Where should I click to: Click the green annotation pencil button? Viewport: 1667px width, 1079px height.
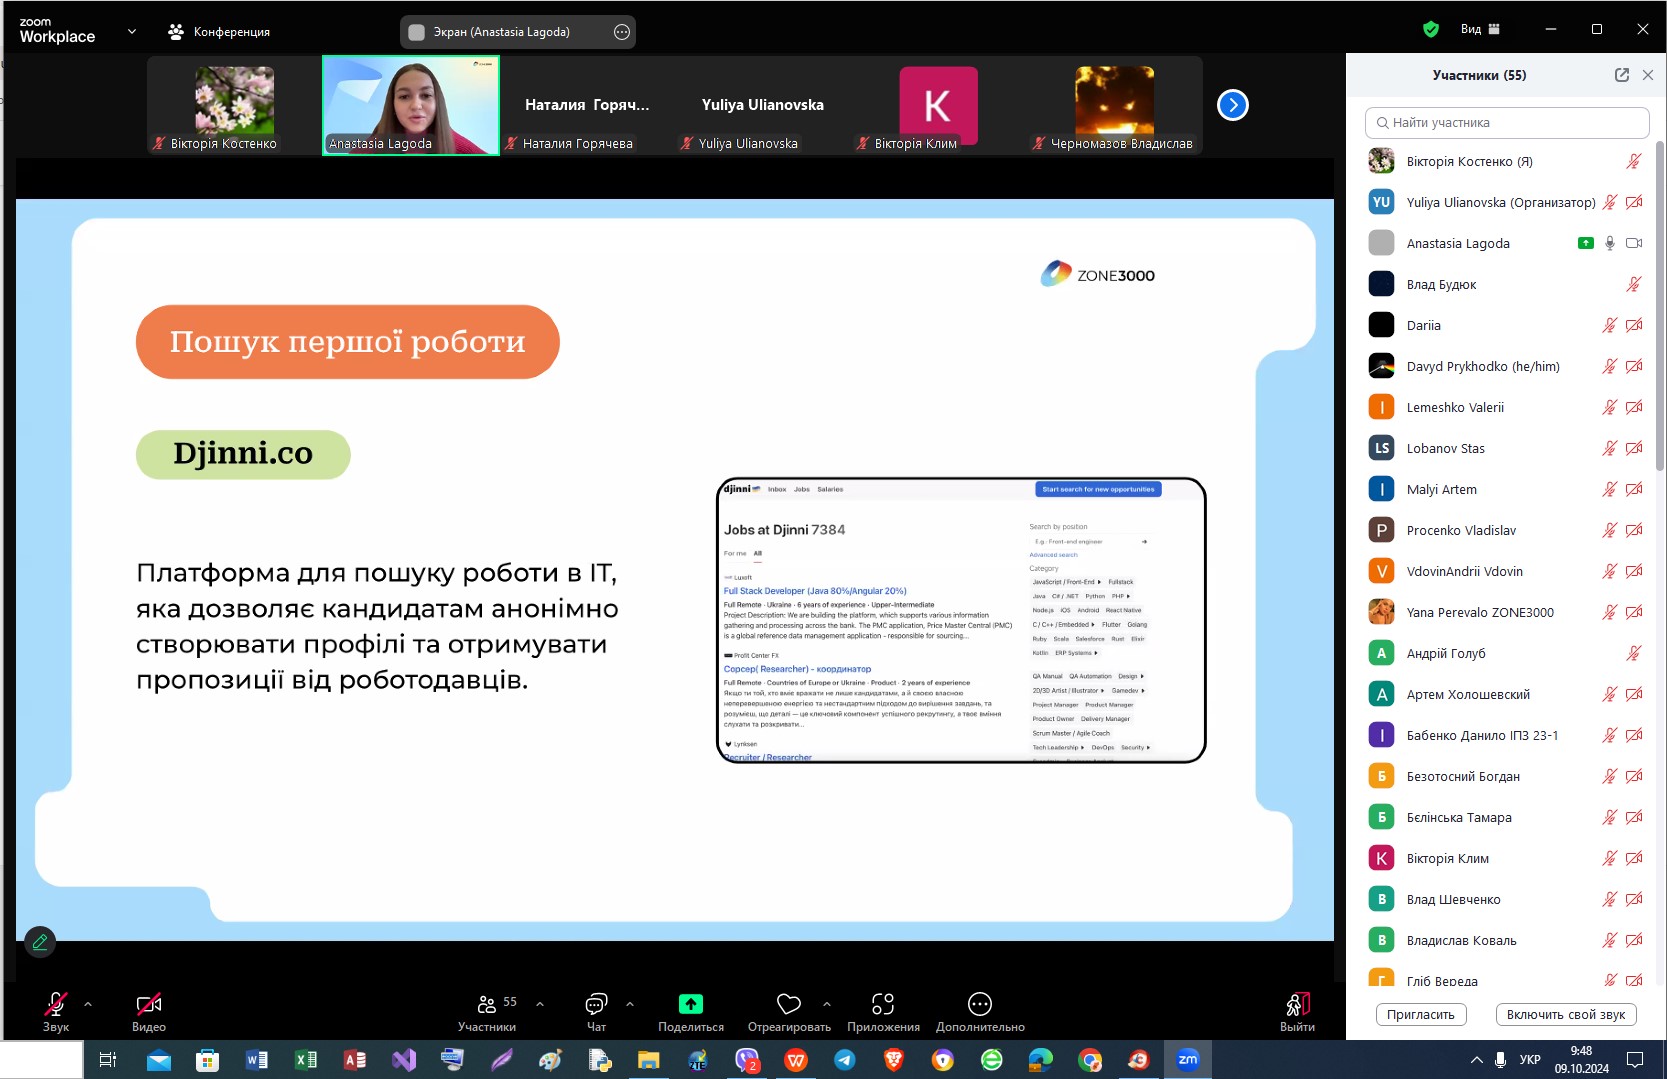pyautogui.click(x=40, y=941)
